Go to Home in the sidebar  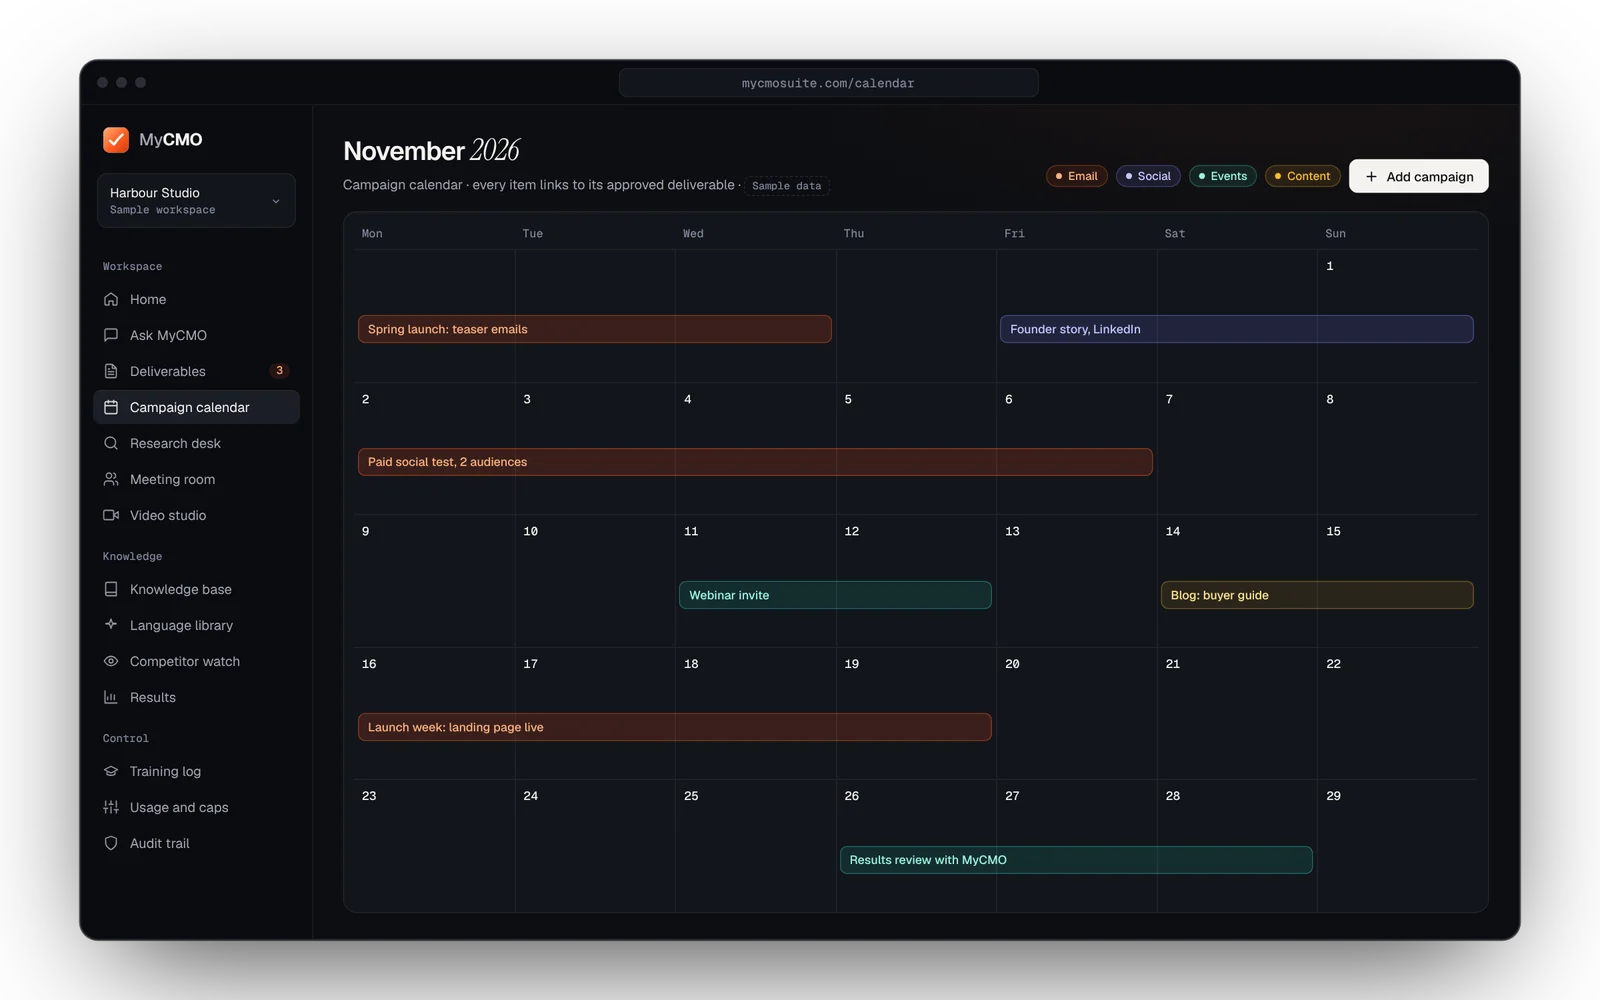(196, 299)
